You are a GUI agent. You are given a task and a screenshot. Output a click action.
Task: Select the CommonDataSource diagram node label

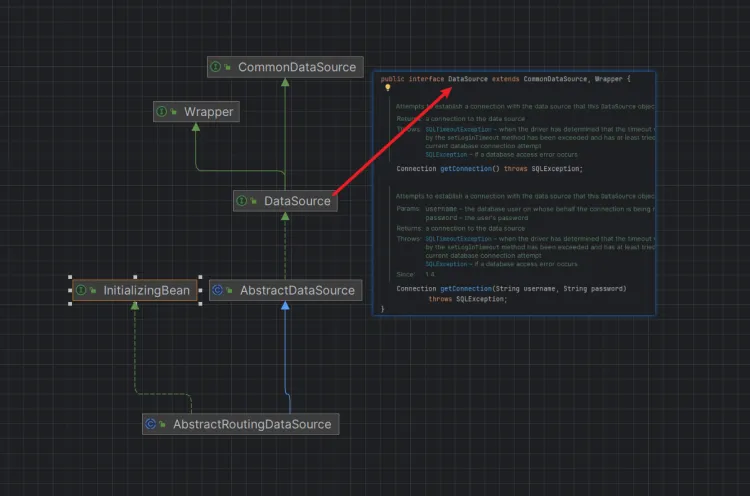[296, 67]
